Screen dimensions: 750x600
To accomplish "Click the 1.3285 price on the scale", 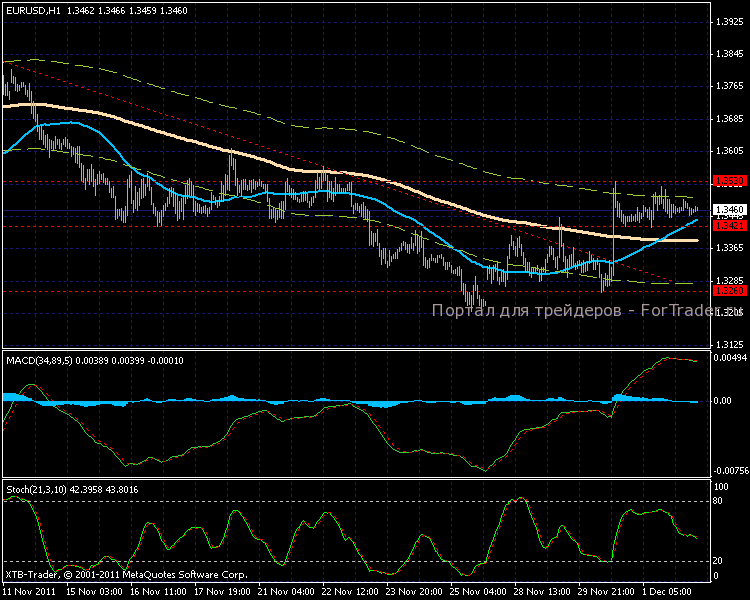I will 728,280.
